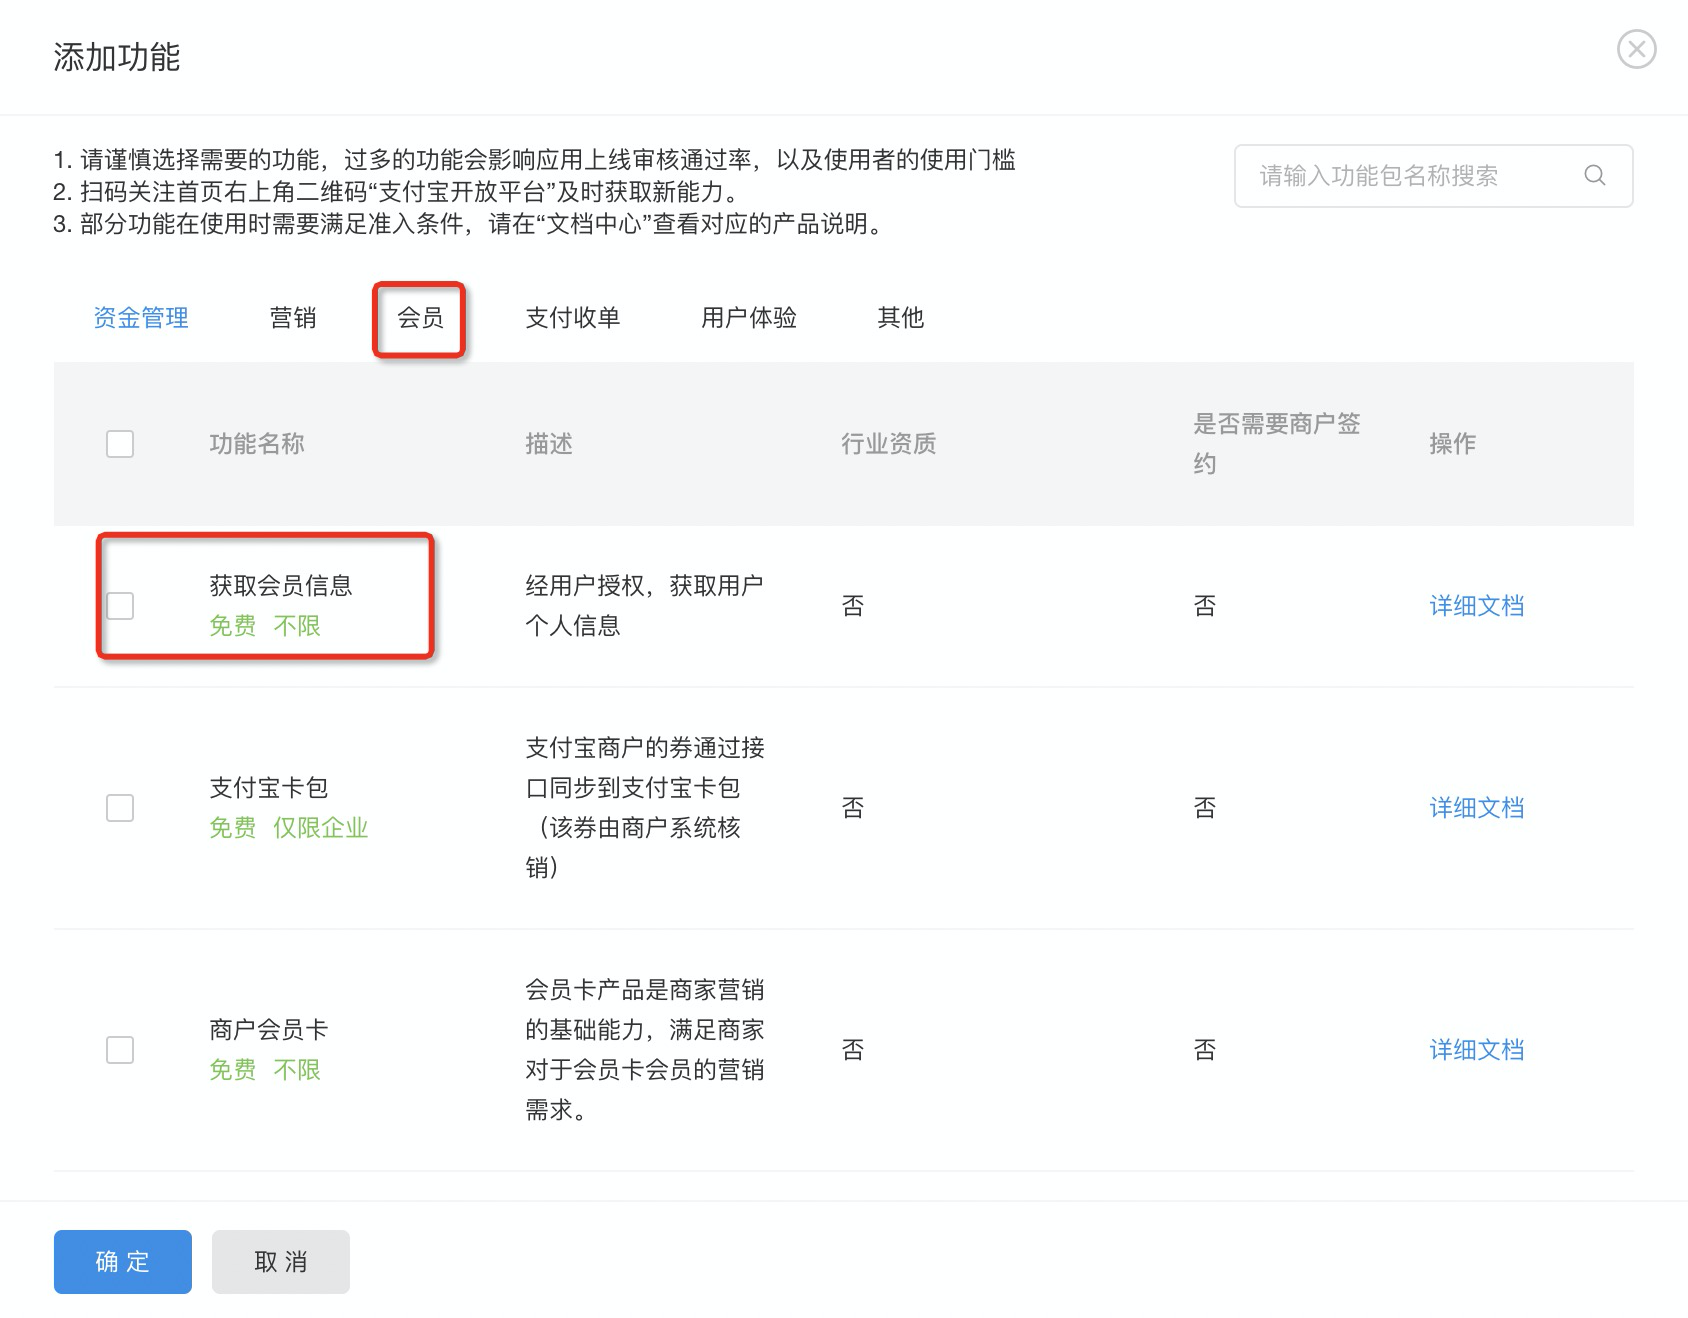Image resolution: width=1688 pixels, height=1318 pixels.
Task: Open 详细文档 for 支付宝卡包
Action: (1477, 807)
